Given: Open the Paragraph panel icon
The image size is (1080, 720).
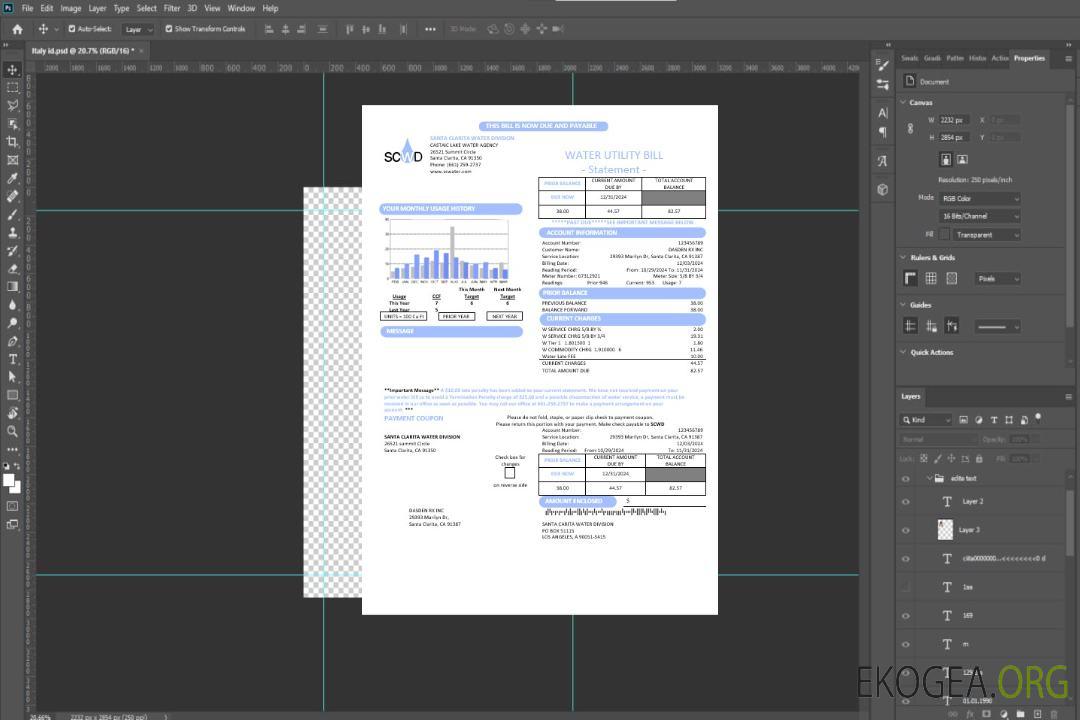Looking at the screenshot, I should point(883,131).
